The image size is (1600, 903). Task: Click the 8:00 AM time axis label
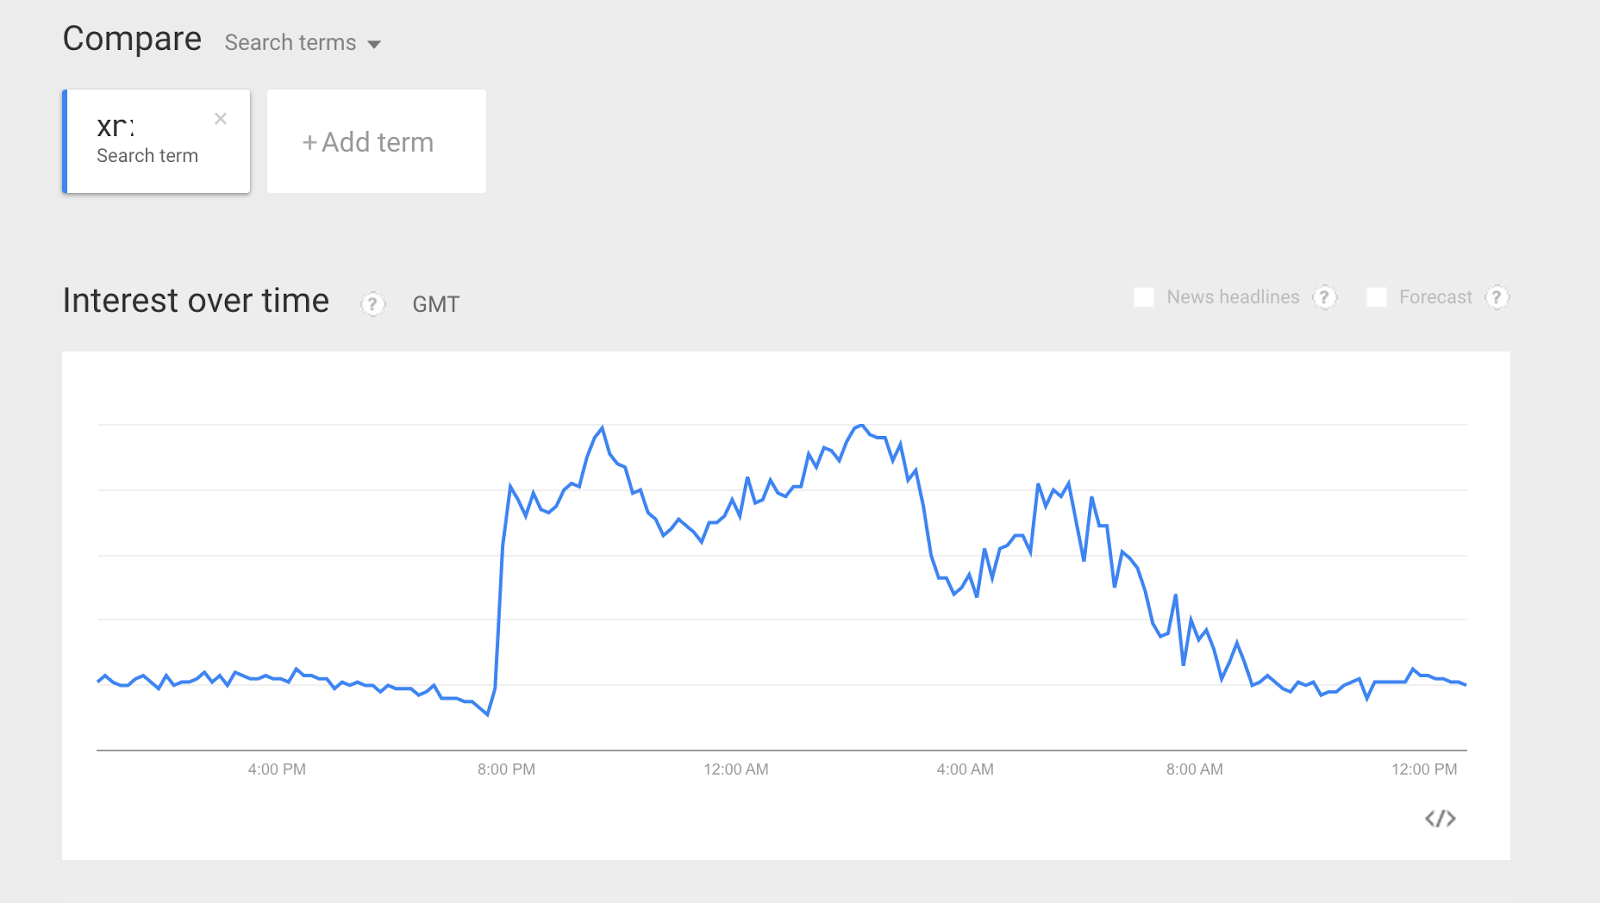tap(1194, 769)
